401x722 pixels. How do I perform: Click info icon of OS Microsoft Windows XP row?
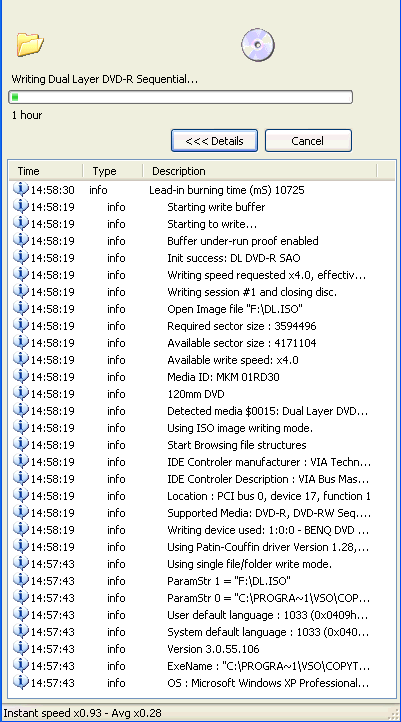[21, 682]
